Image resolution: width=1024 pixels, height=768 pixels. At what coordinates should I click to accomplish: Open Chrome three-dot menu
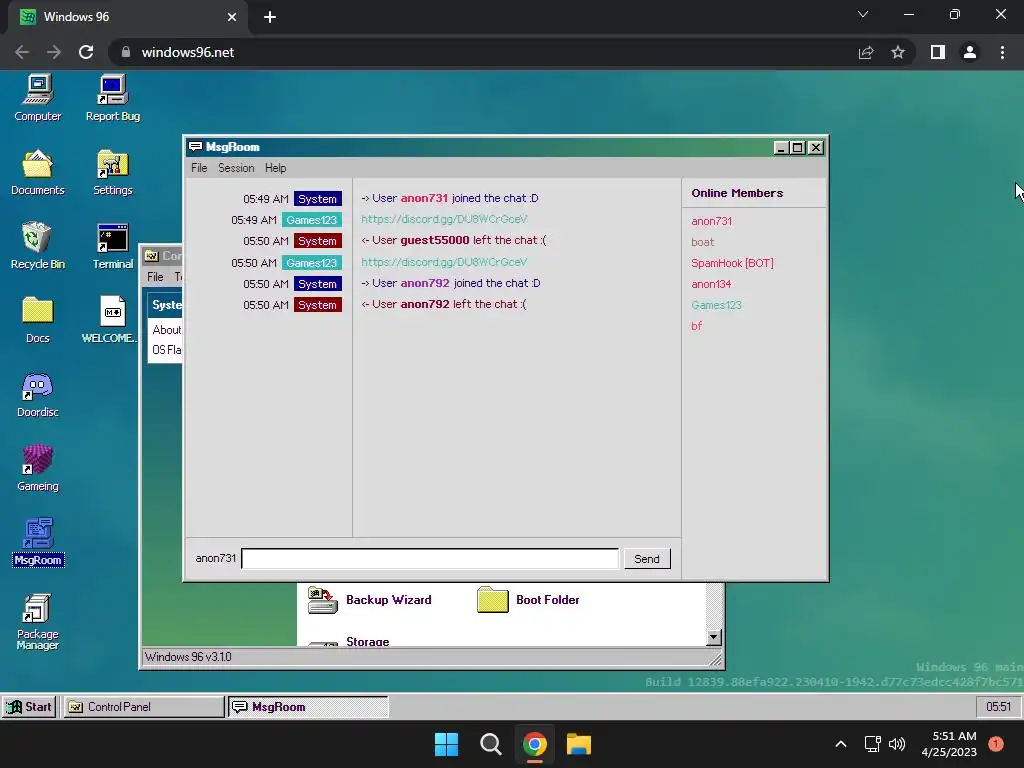pos(1002,52)
